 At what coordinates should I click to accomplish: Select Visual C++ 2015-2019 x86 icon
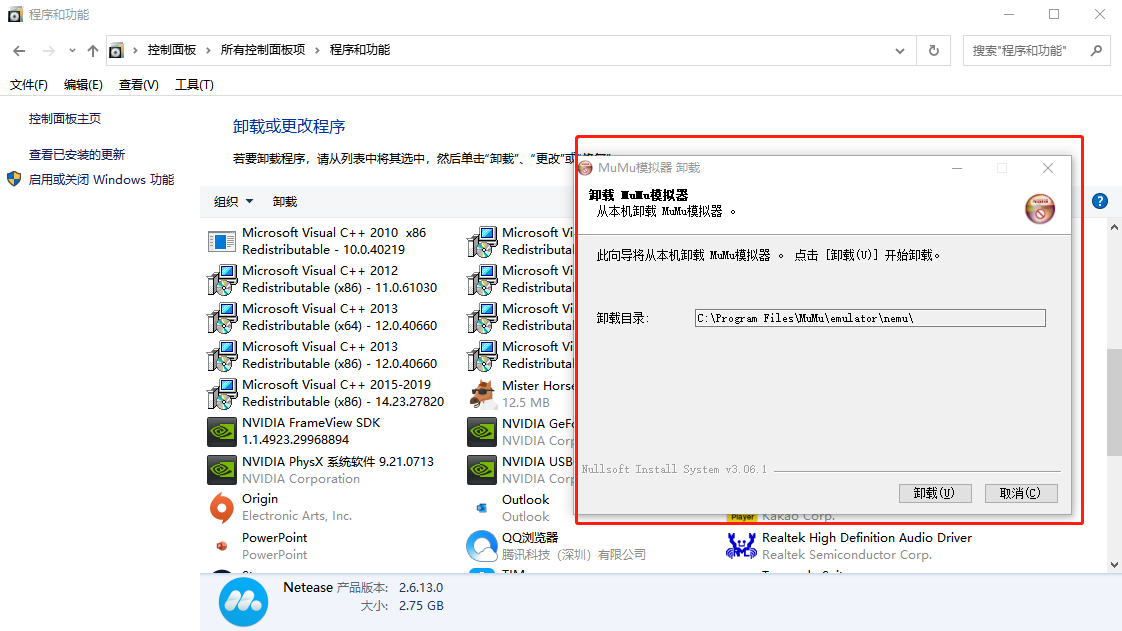tap(222, 393)
